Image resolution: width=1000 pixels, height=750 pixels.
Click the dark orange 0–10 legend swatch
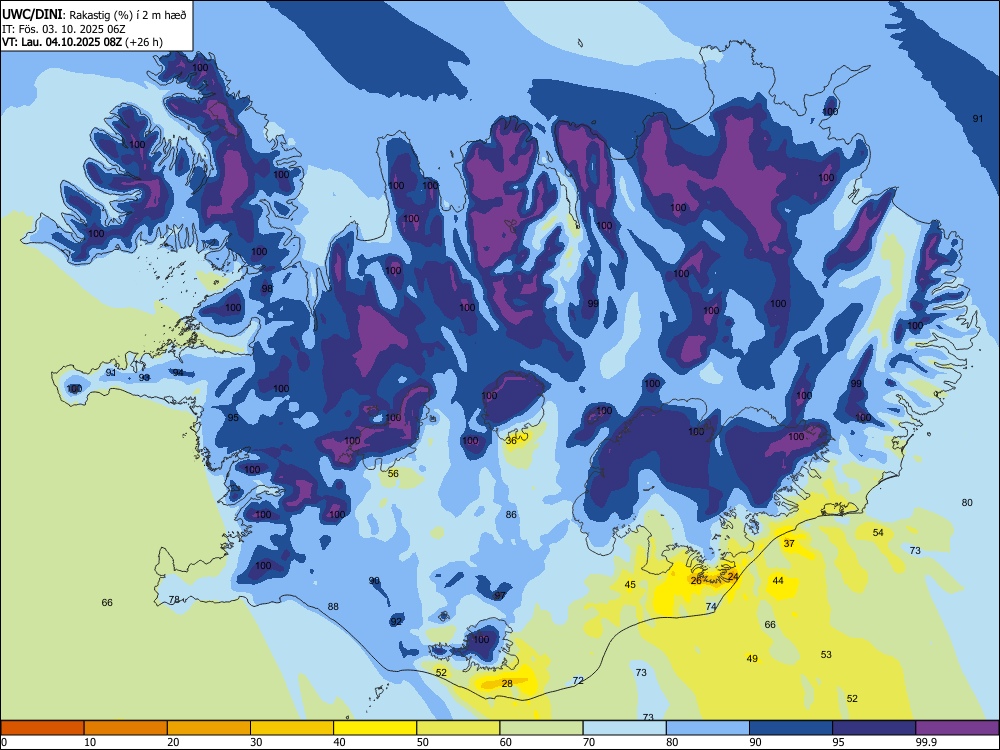click(42, 728)
